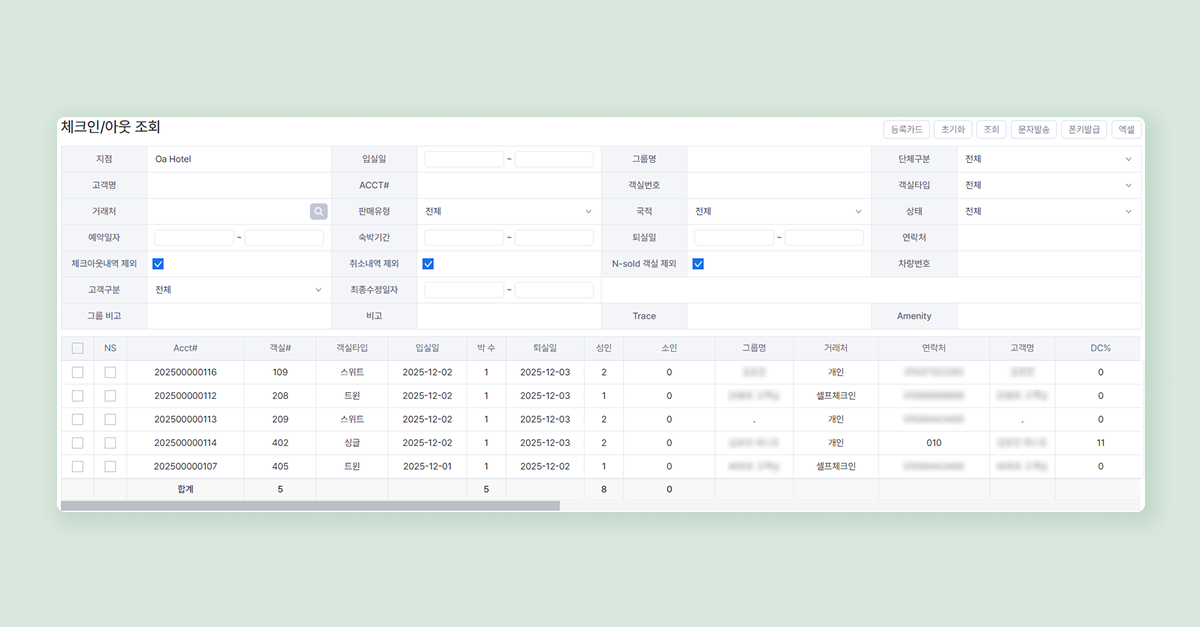The width and height of the screenshot is (1200, 627).
Task: Uncheck the 취소내역 제외 checkbox
Action: click(428, 264)
